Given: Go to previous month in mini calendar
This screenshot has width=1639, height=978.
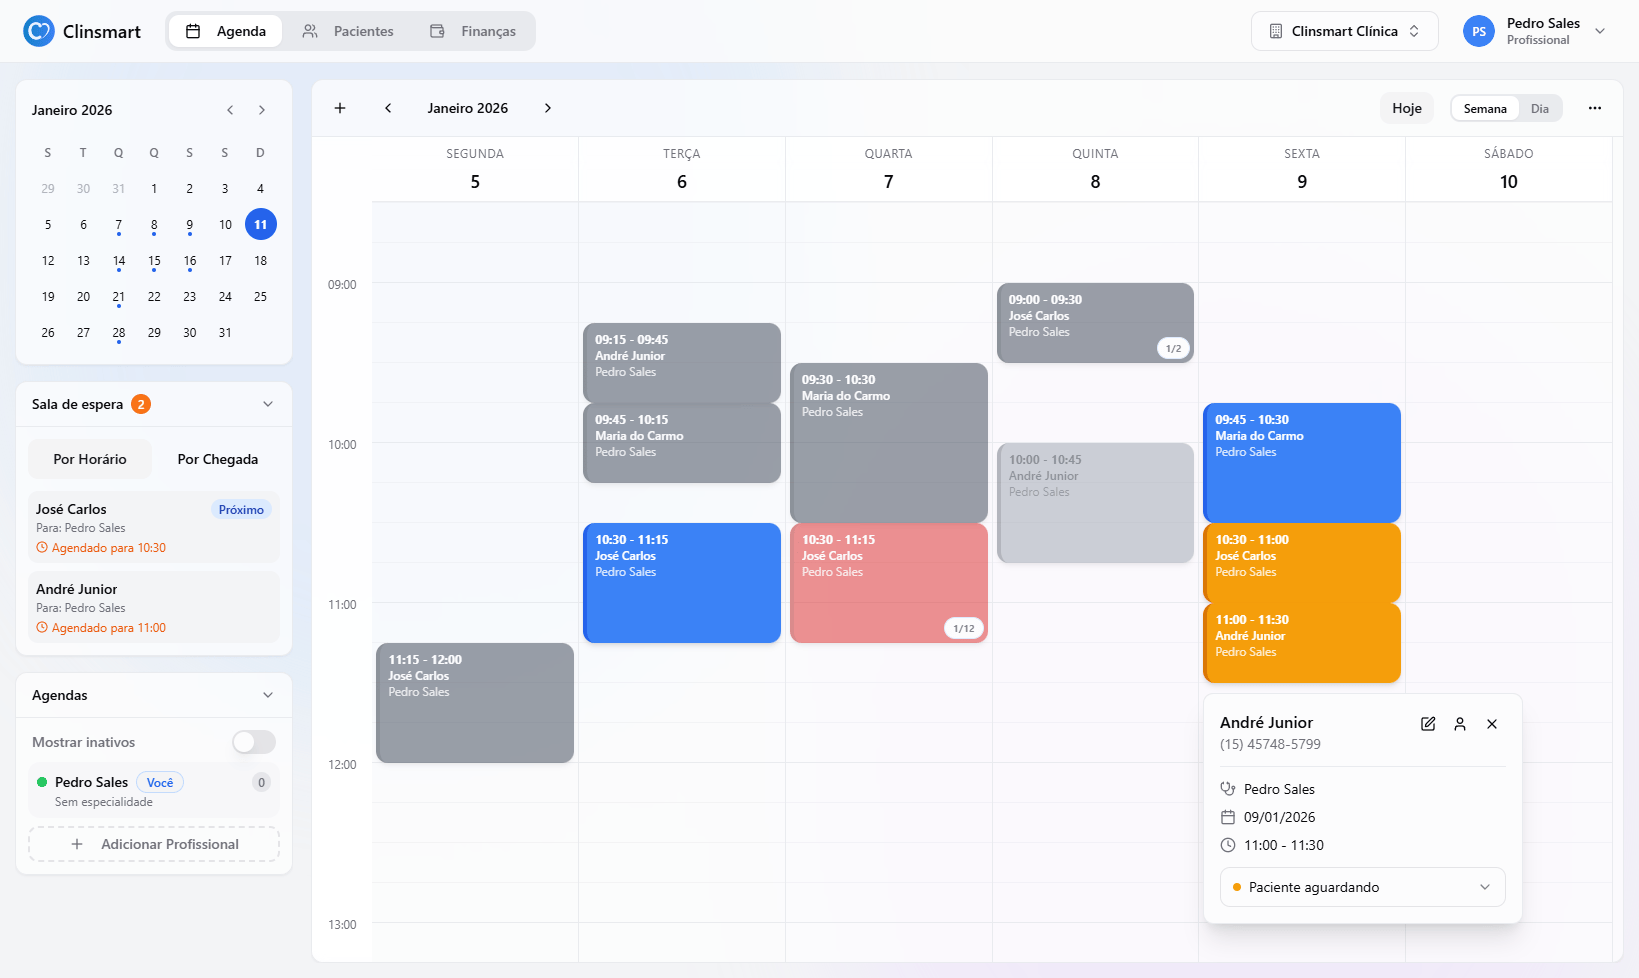Looking at the screenshot, I should coord(230,110).
